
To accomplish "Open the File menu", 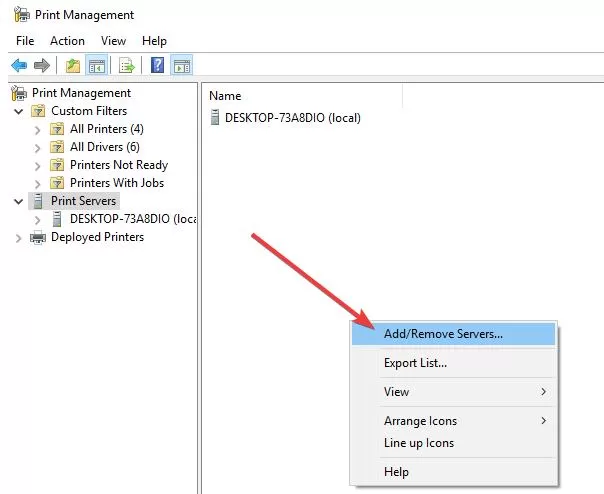I will [25, 41].
